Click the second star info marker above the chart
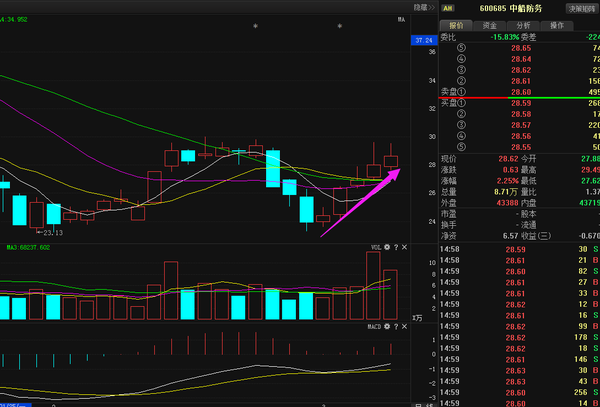Viewport: 600px width, 407px height. tap(339, 26)
